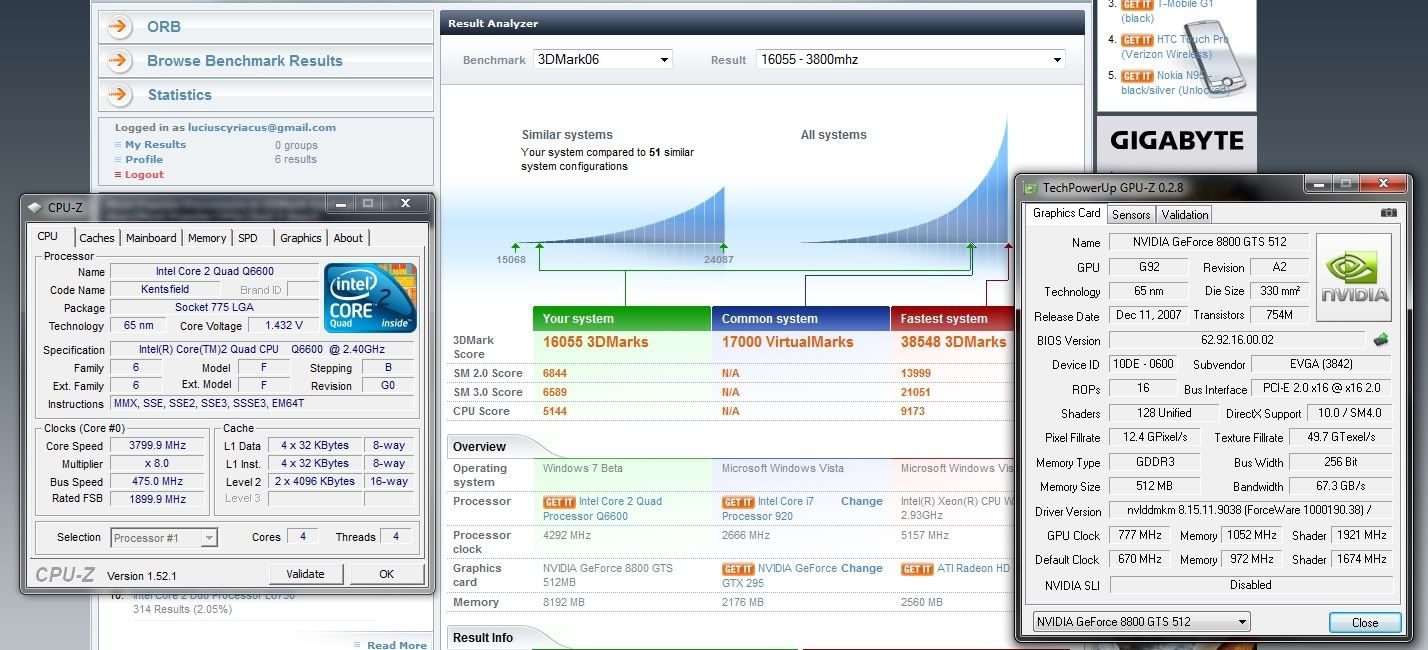
Task: Click the Name field showing Intel Core 2 Quad Q6600
Action: coord(214,271)
